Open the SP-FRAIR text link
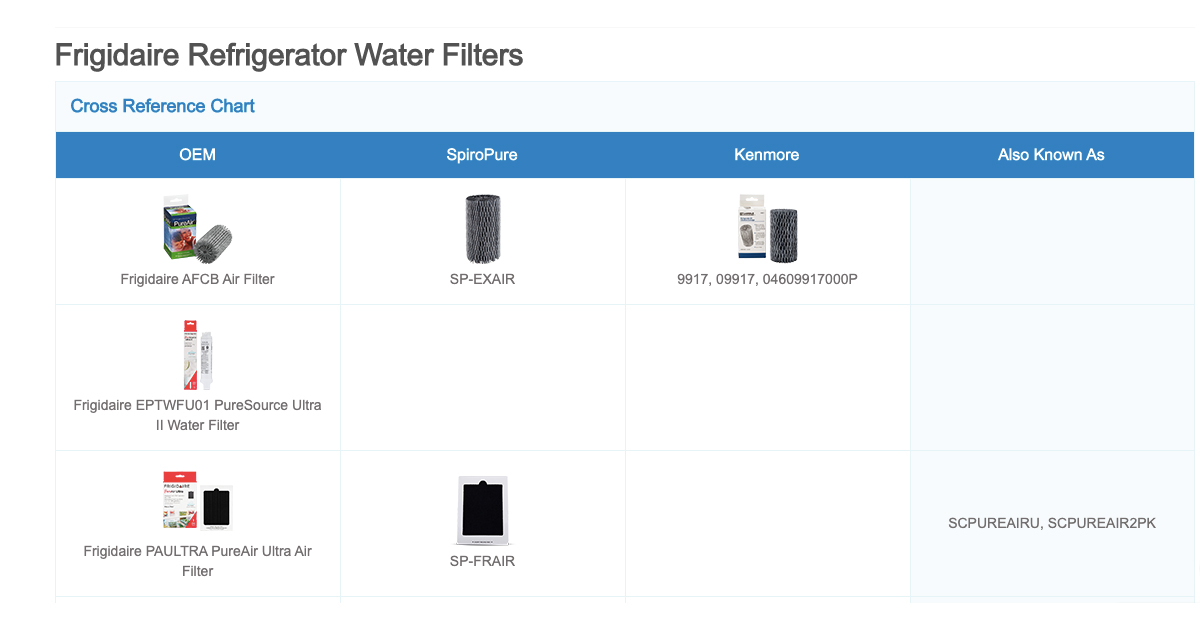 coord(482,561)
